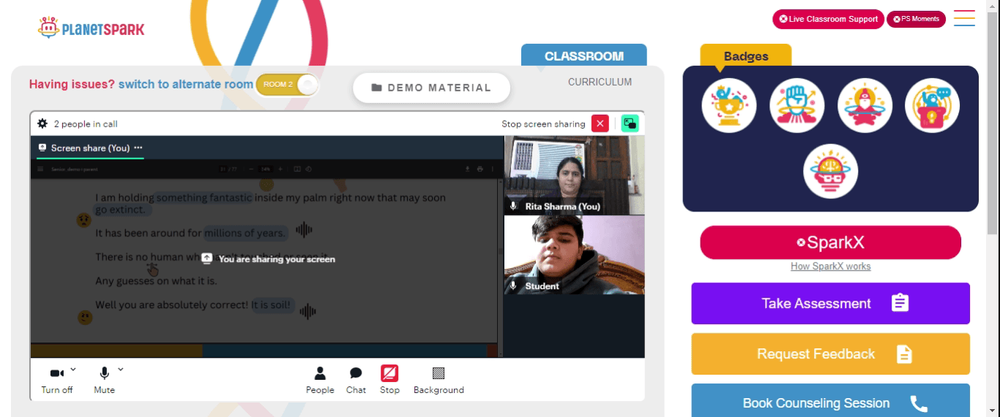
Task: Open Live Classroom Support
Action: click(828, 19)
